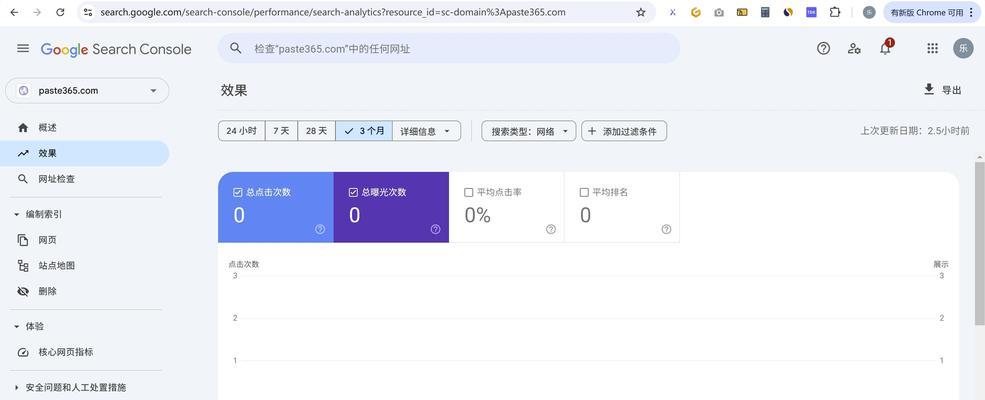The height and width of the screenshot is (400, 985).
Task: Open the notifications bell
Action: click(x=885, y=48)
